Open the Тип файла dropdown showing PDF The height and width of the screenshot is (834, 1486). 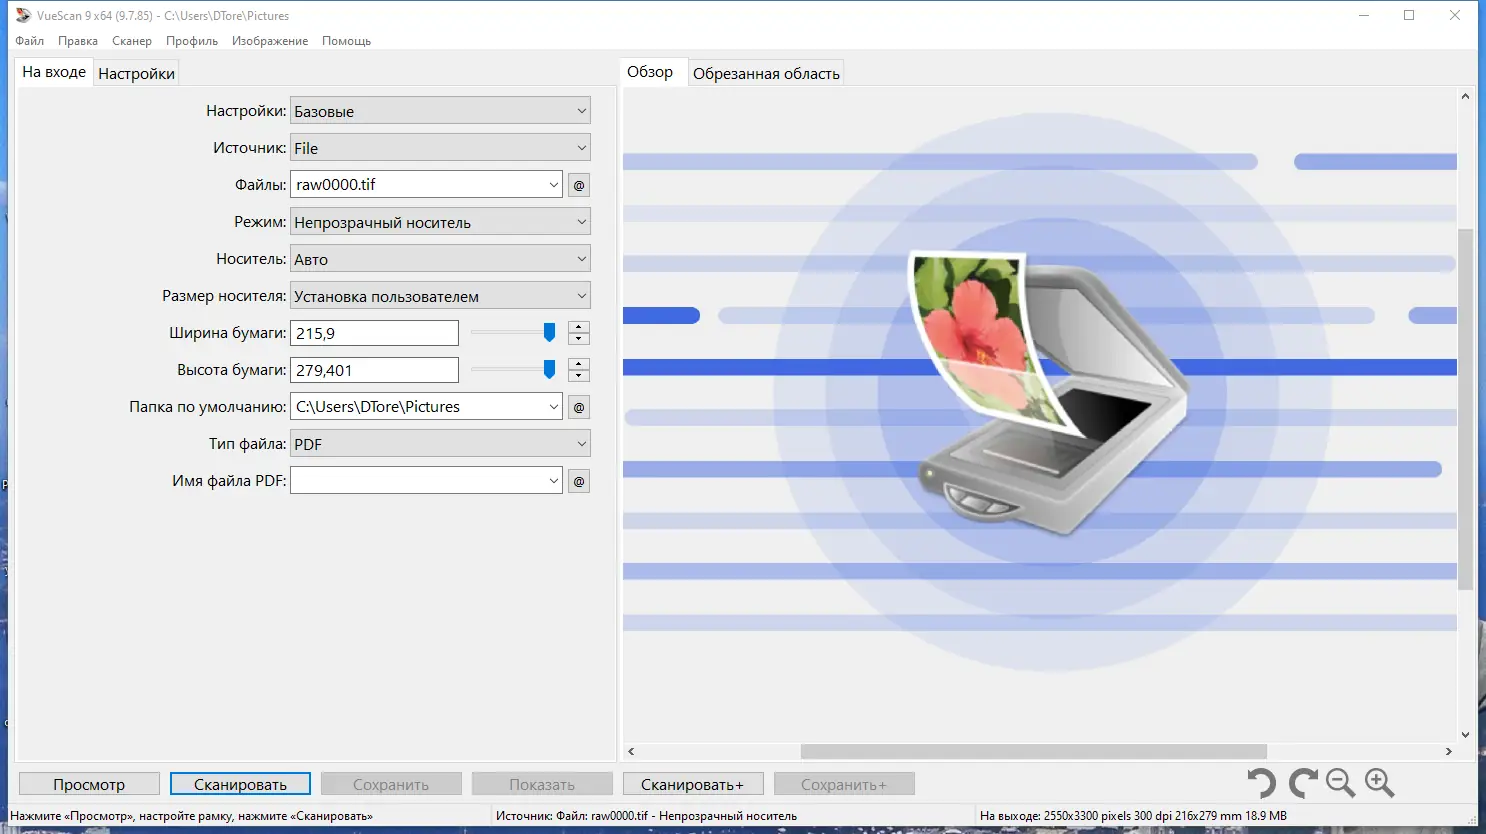440,444
